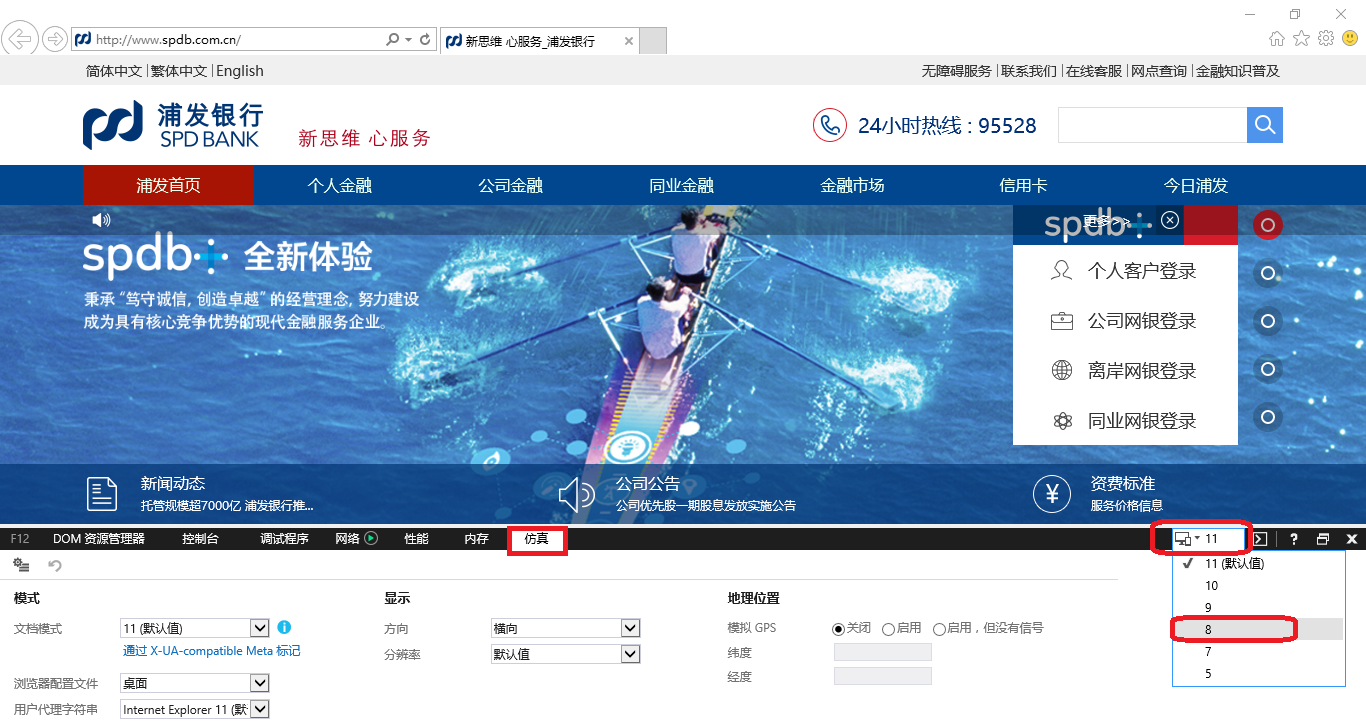
Task: Click the 24-hour hotline phone icon
Action: [x=829, y=125]
